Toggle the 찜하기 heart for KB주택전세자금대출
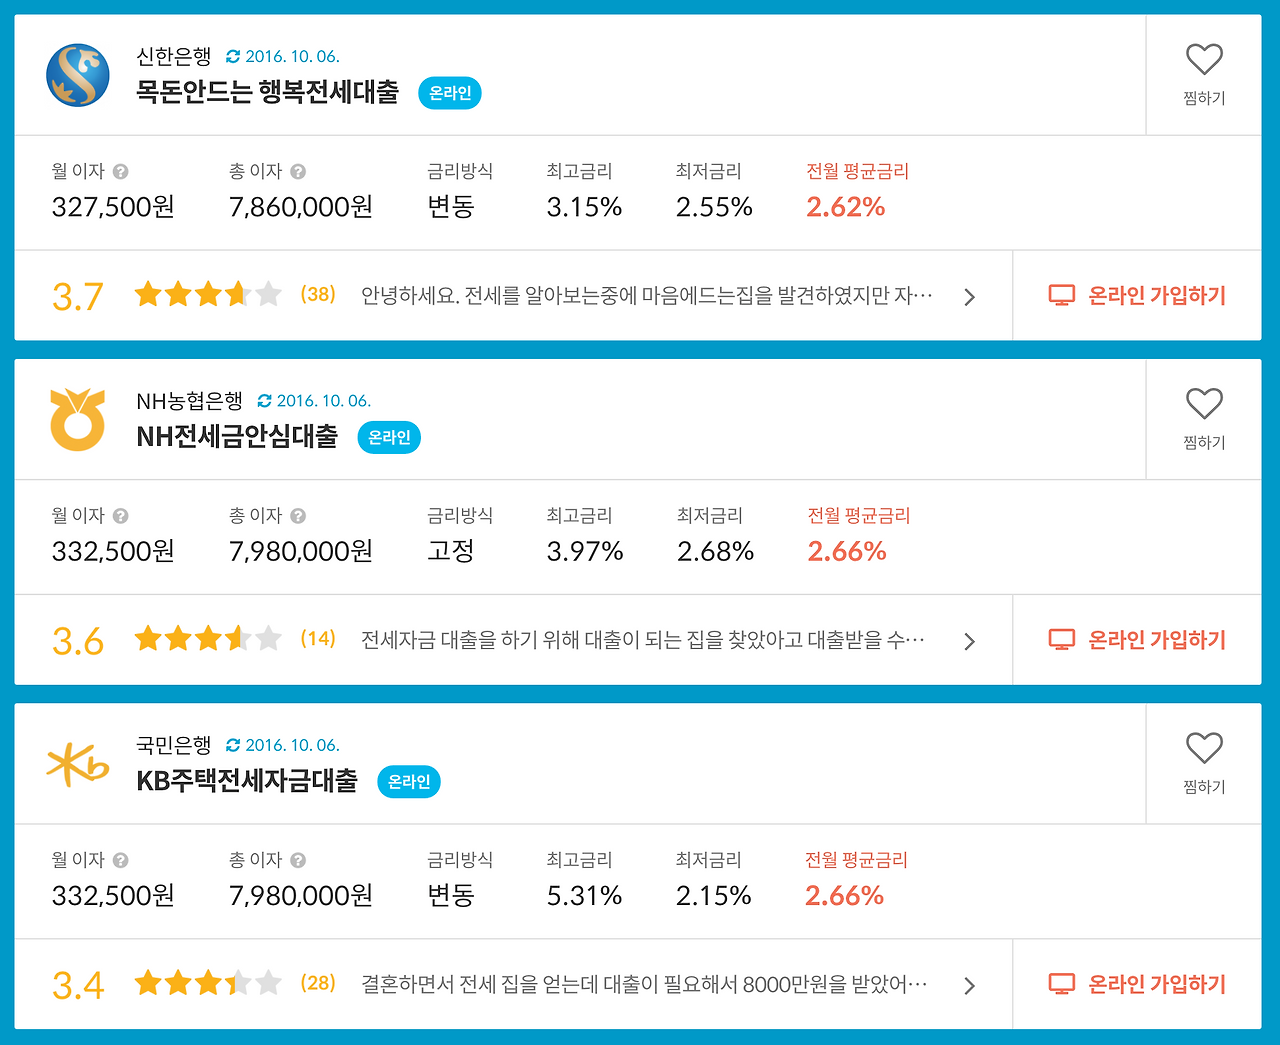The height and width of the screenshot is (1045, 1280). pyautogui.click(x=1204, y=748)
